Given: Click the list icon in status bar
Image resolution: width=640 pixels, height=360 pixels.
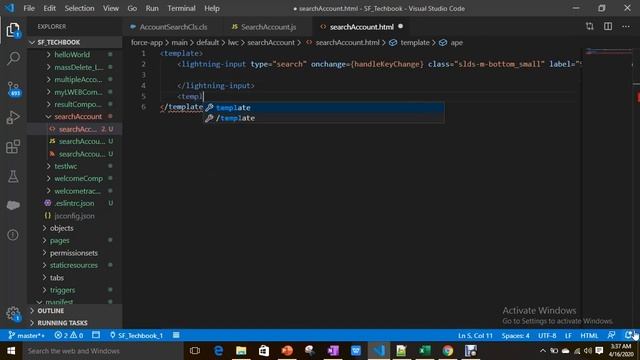Looking at the screenshot, I should [176, 335].
